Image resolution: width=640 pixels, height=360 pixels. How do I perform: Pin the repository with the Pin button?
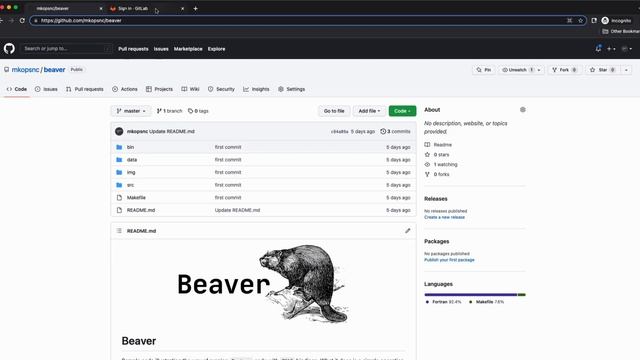[484, 70]
